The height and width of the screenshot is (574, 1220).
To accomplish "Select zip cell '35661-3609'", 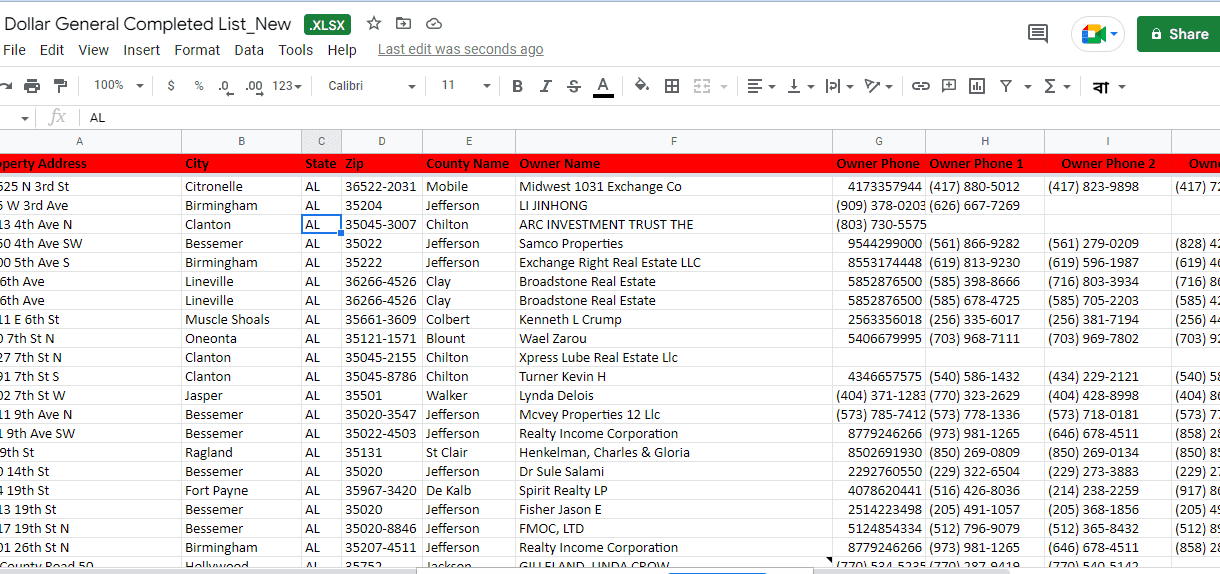I will click(x=382, y=319).
